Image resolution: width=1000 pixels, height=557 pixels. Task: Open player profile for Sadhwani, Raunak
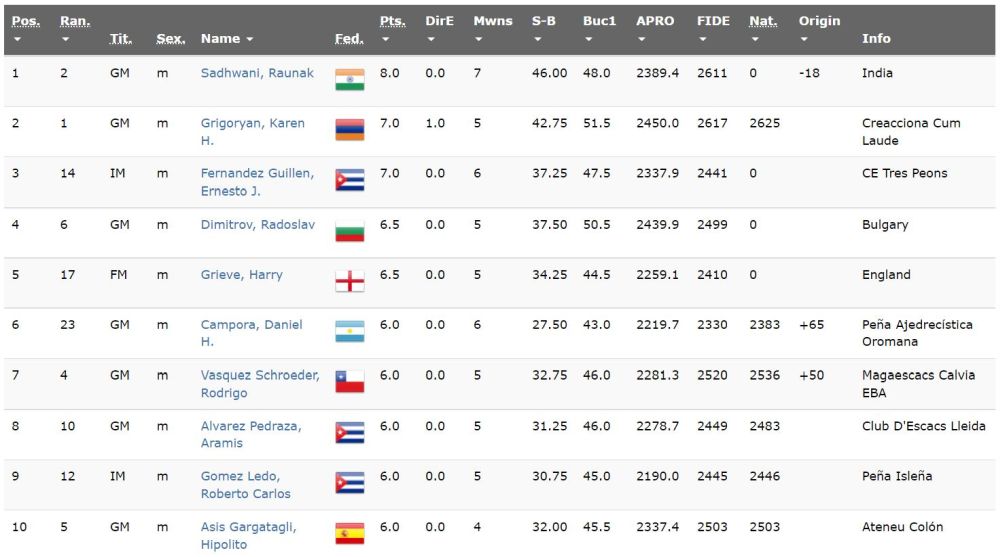click(x=257, y=73)
